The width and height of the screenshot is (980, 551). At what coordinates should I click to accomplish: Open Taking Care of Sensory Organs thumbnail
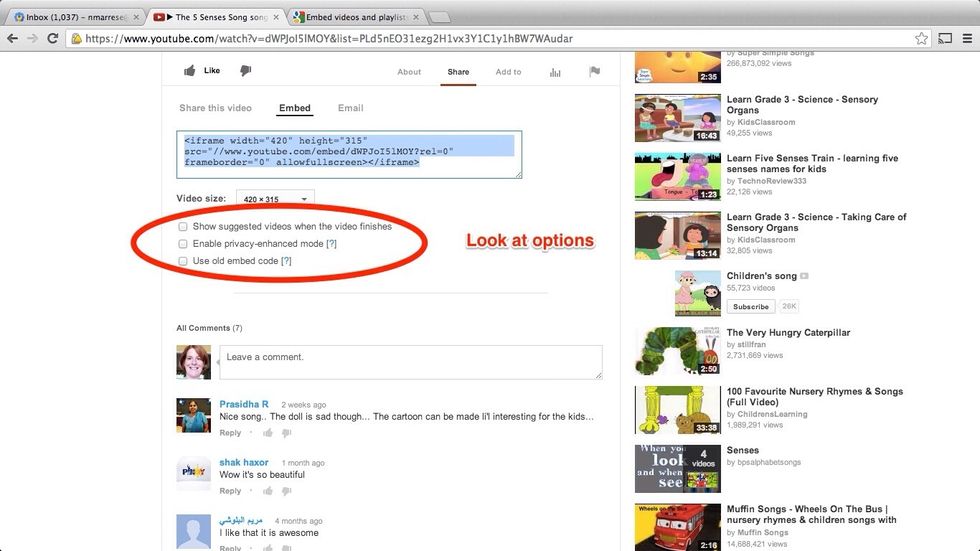pyautogui.click(x=678, y=236)
